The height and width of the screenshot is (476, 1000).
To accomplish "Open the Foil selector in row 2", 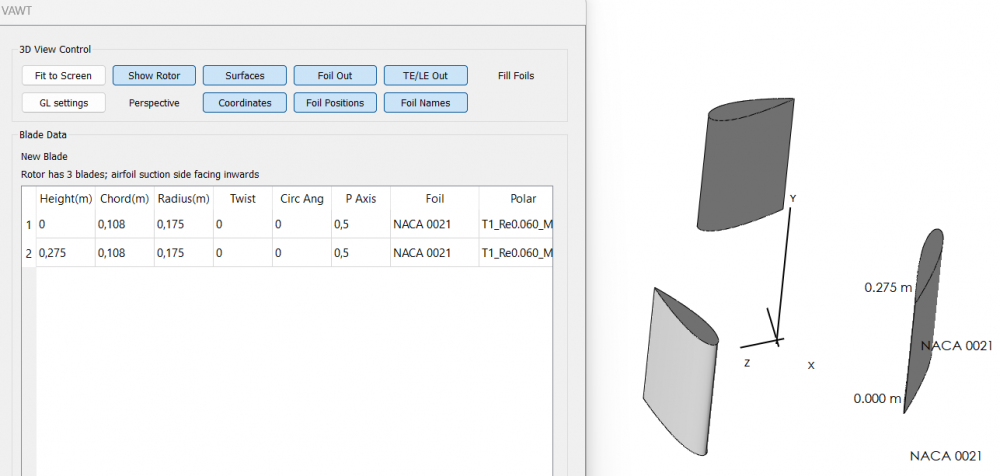I will (433, 253).
